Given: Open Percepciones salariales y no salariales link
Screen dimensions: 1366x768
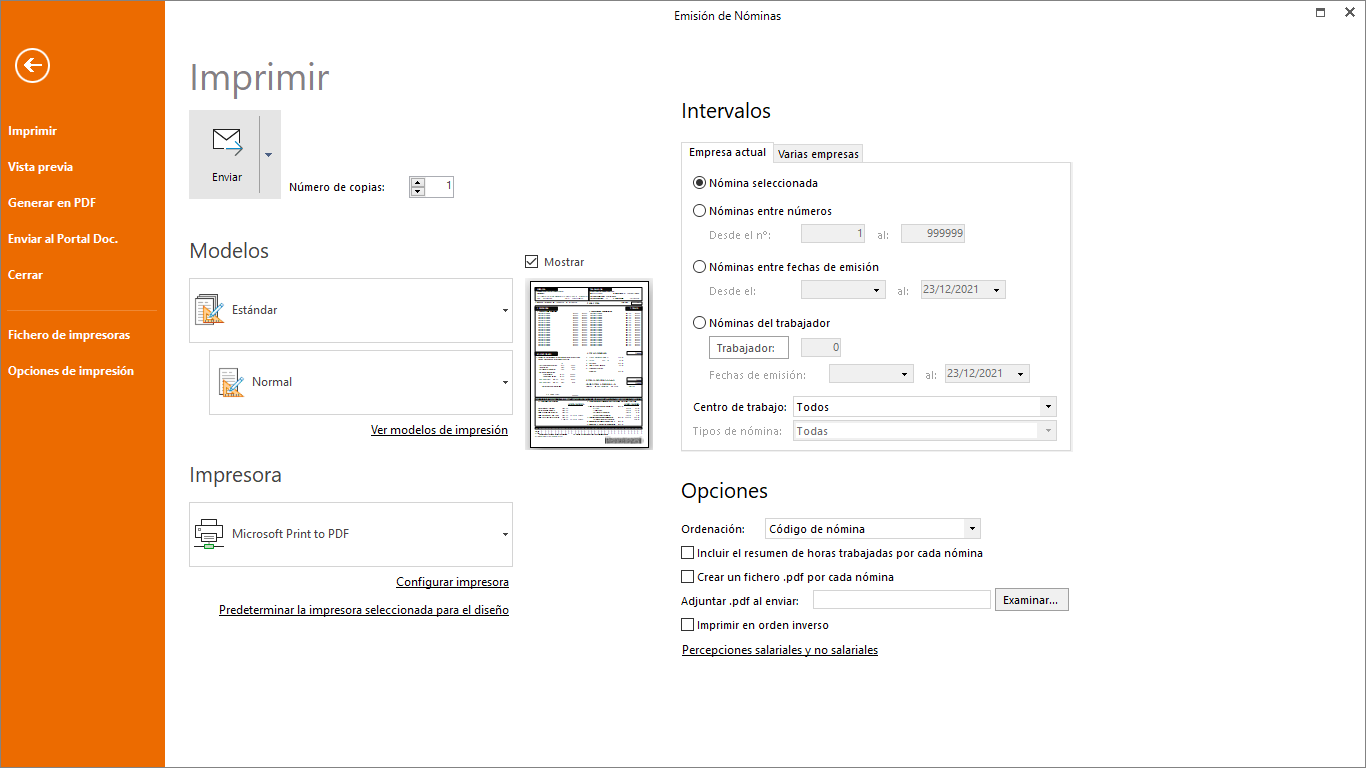Looking at the screenshot, I should 780,650.
